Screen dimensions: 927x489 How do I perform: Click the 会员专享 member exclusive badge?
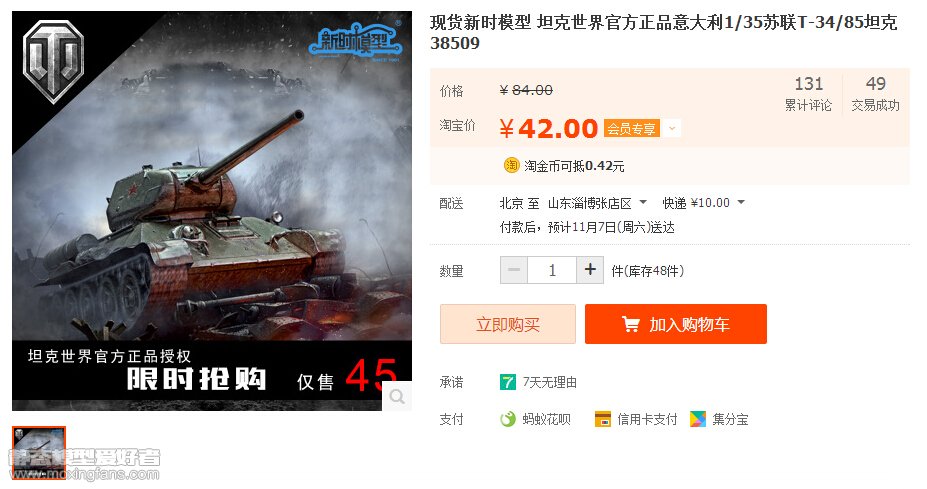(x=631, y=128)
